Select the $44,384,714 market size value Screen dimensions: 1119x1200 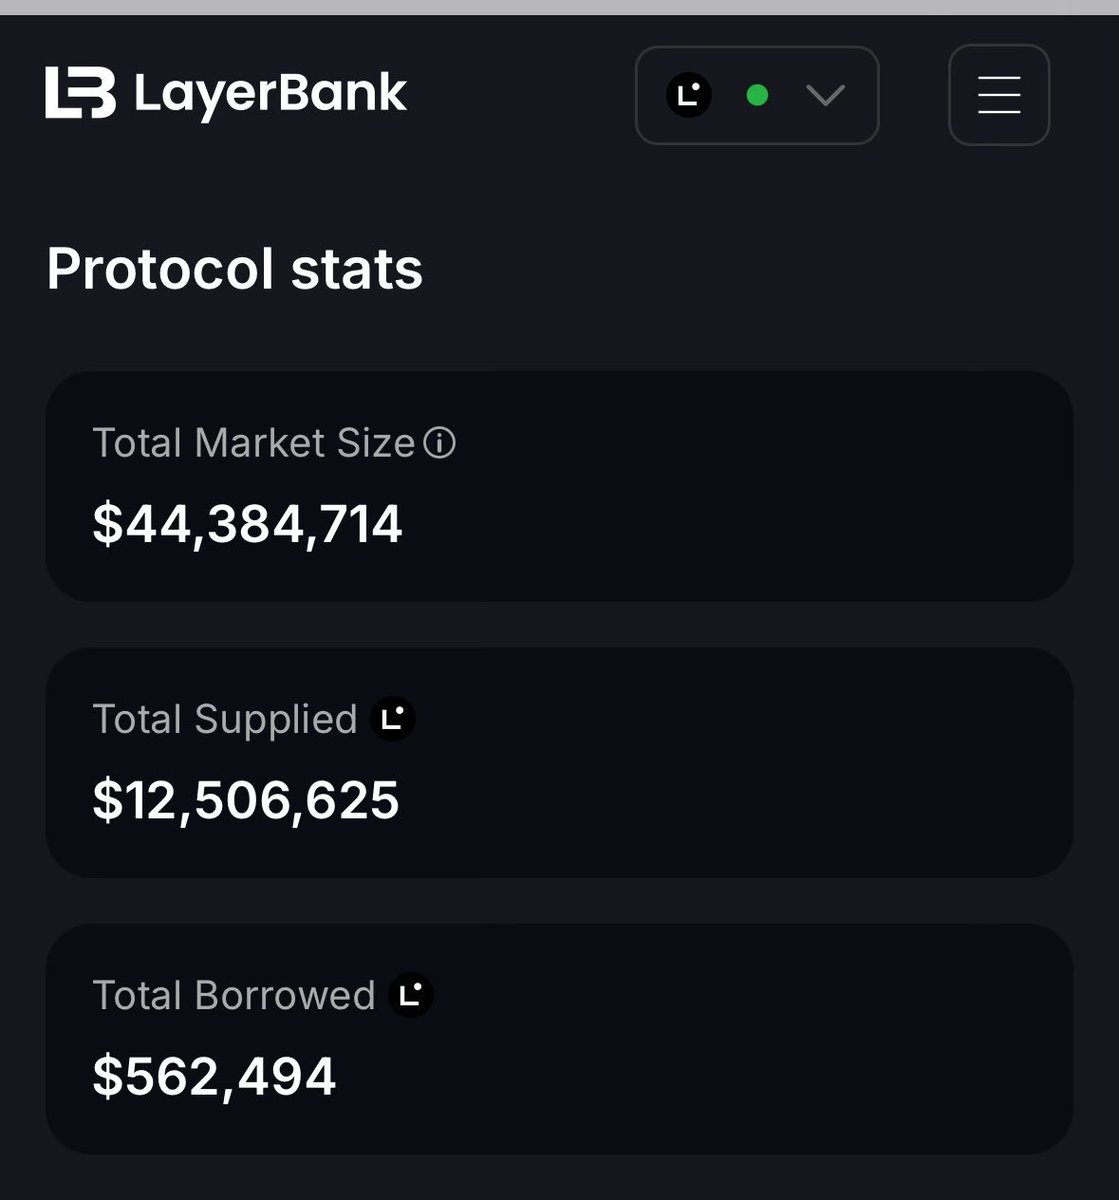[247, 524]
